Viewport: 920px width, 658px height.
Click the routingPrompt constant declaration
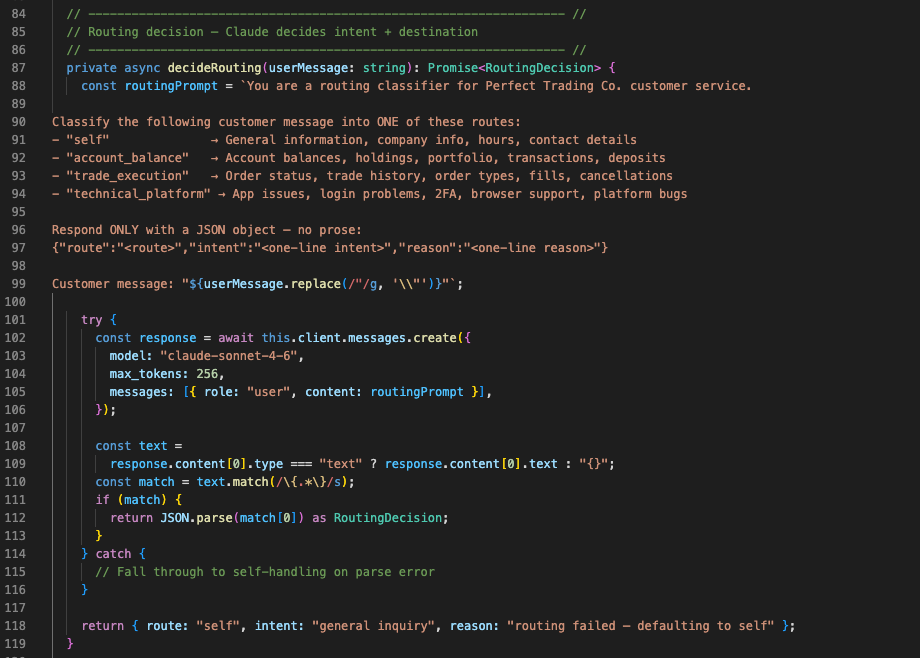click(x=171, y=86)
